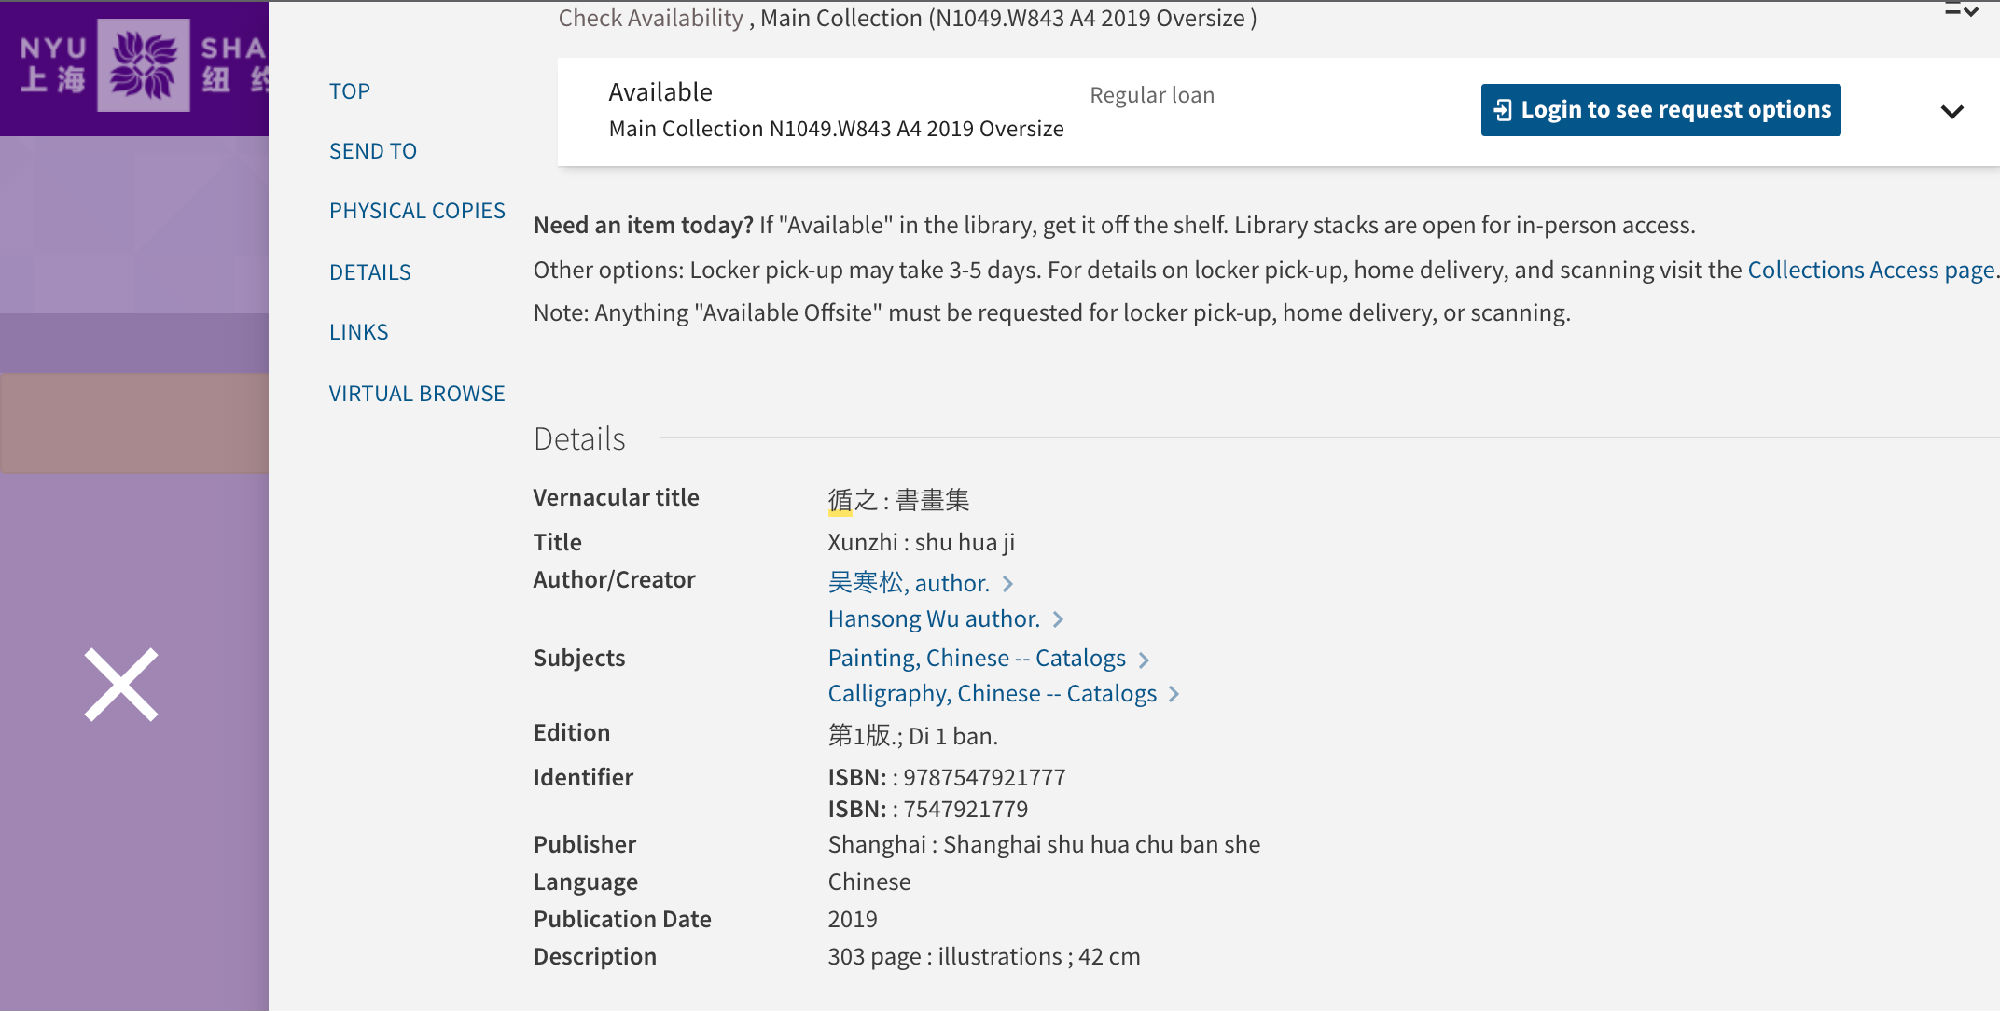
Task: Click the chevron after Calligraphy, Chinese -- Catalogs
Action: point(1174,694)
